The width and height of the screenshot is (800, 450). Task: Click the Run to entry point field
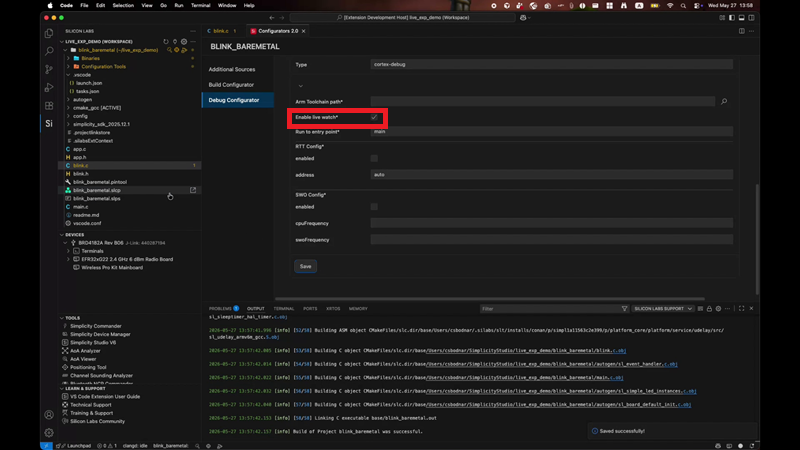(x=552, y=132)
